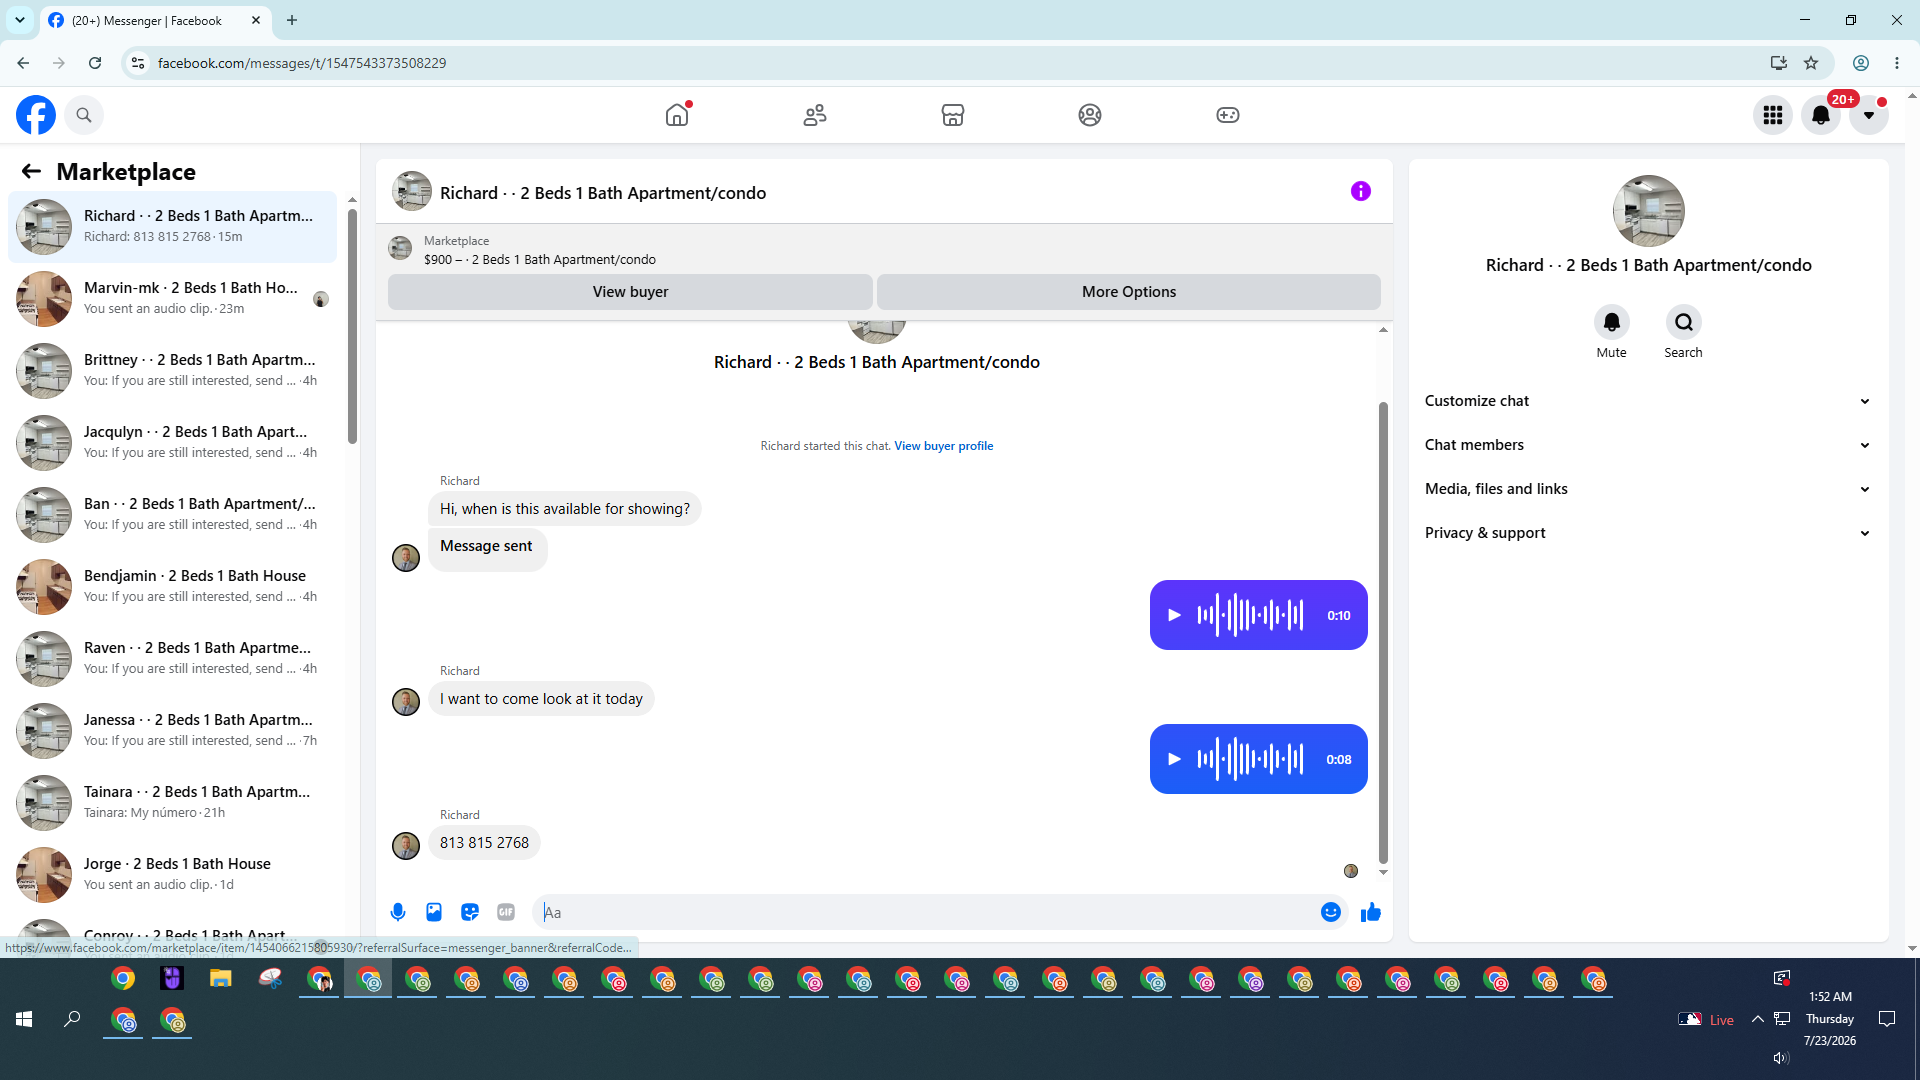Record a voice clip with microphone icon
This screenshot has width=1920, height=1080.
[x=398, y=912]
